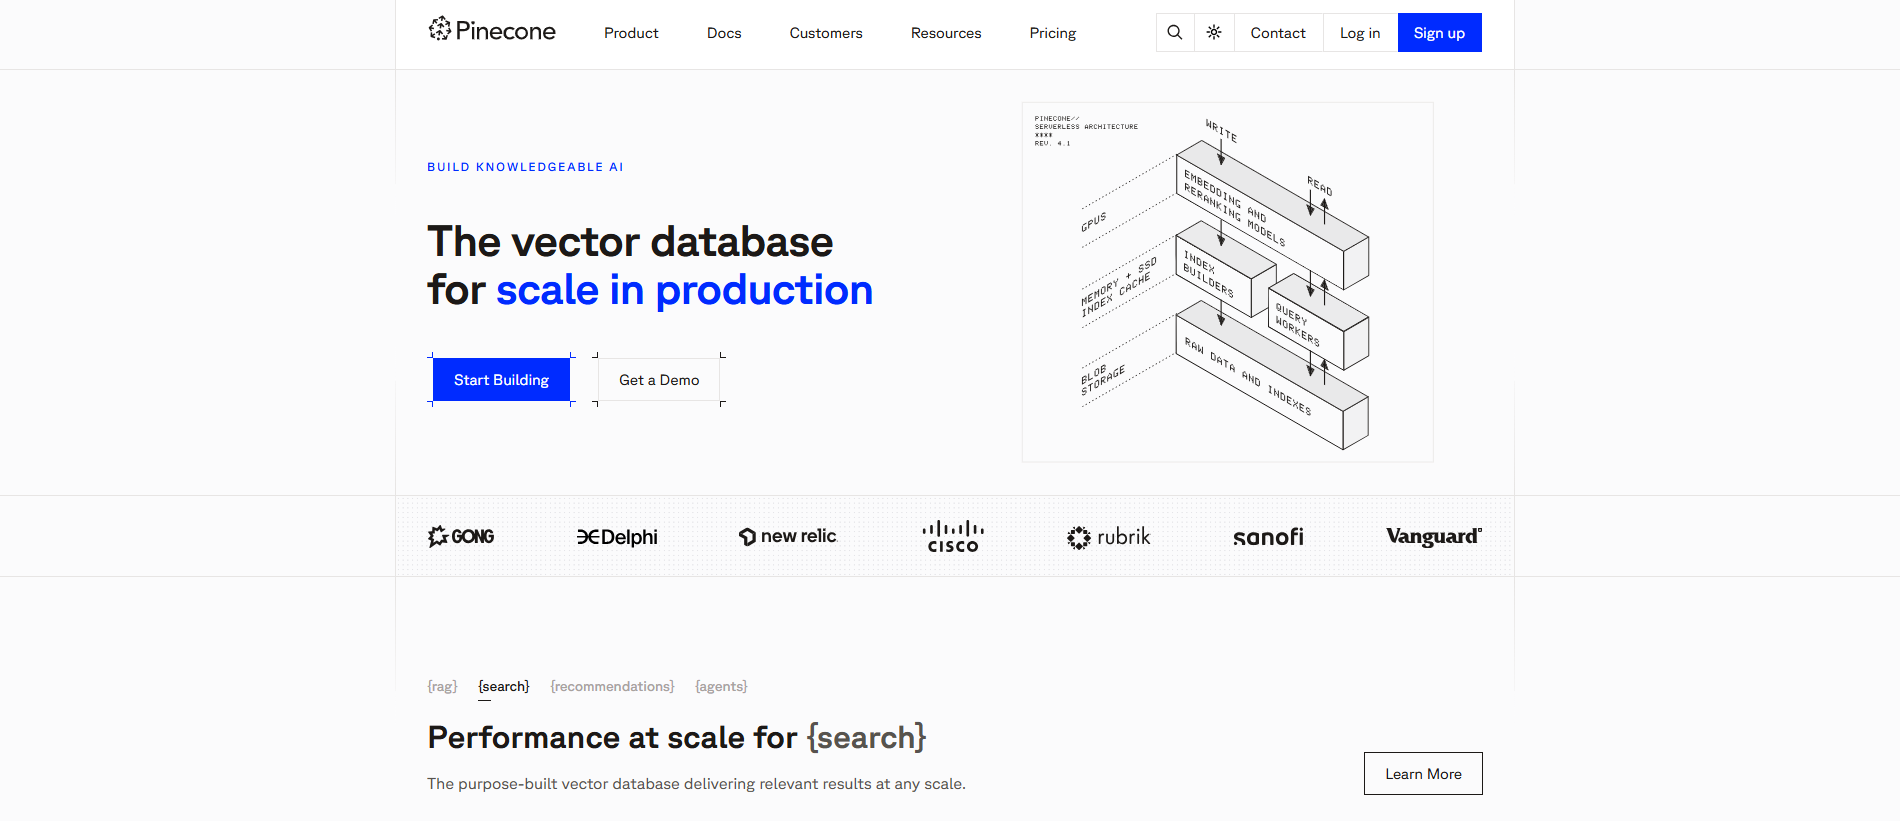Click the serverless architecture diagram
Screen dimensions: 1900x821
pos(1227,282)
